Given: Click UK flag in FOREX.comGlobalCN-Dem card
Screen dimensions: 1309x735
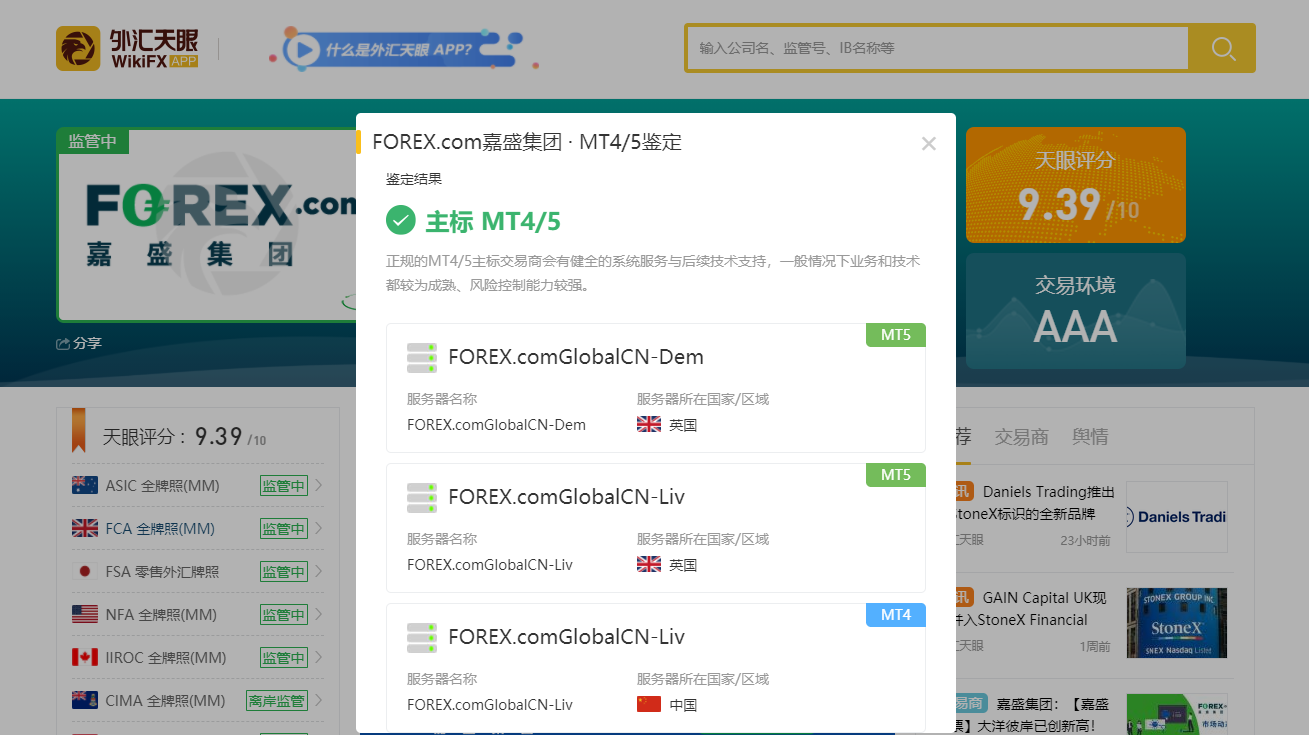Looking at the screenshot, I should [x=649, y=424].
